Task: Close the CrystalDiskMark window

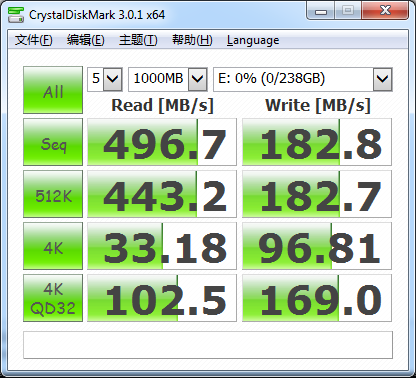Action: pyautogui.click(x=385, y=11)
